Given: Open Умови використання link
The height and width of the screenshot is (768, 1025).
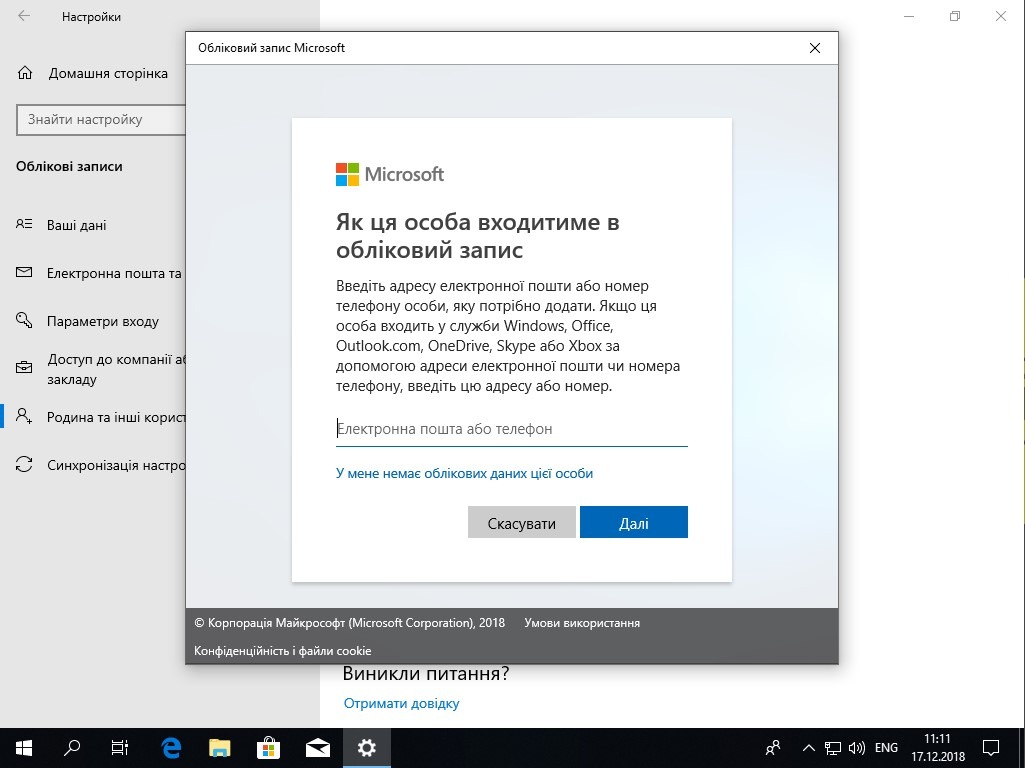Looking at the screenshot, I should [582, 623].
